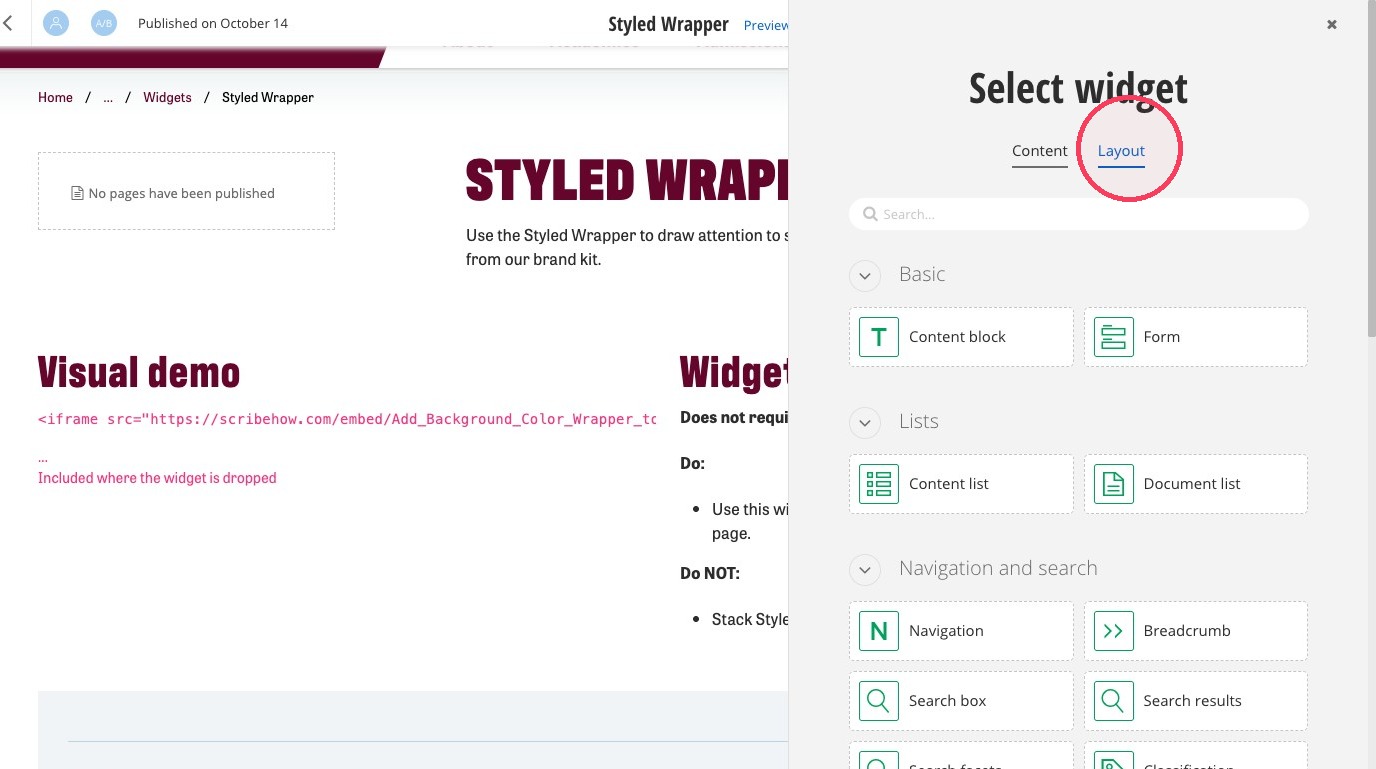Screen dimensions: 1376x769
Task: Collapse the Navigation and search section
Action: coord(865,569)
